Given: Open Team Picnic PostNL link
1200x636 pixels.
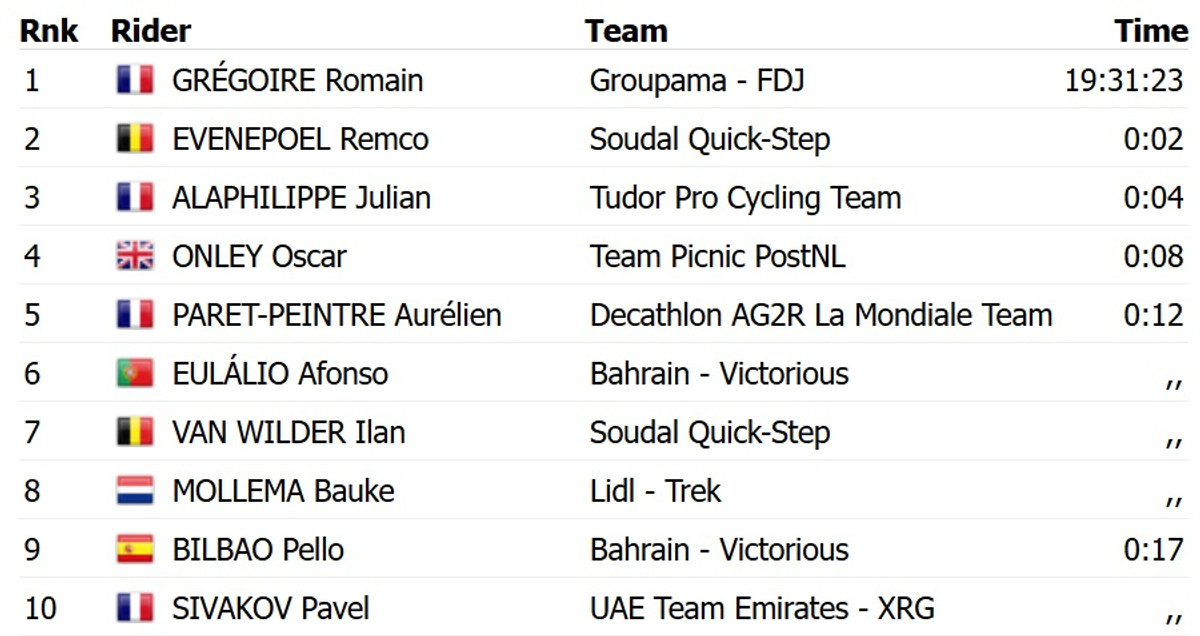Looking at the screenshot, I should pyautogui.click(x=717, y=256).
